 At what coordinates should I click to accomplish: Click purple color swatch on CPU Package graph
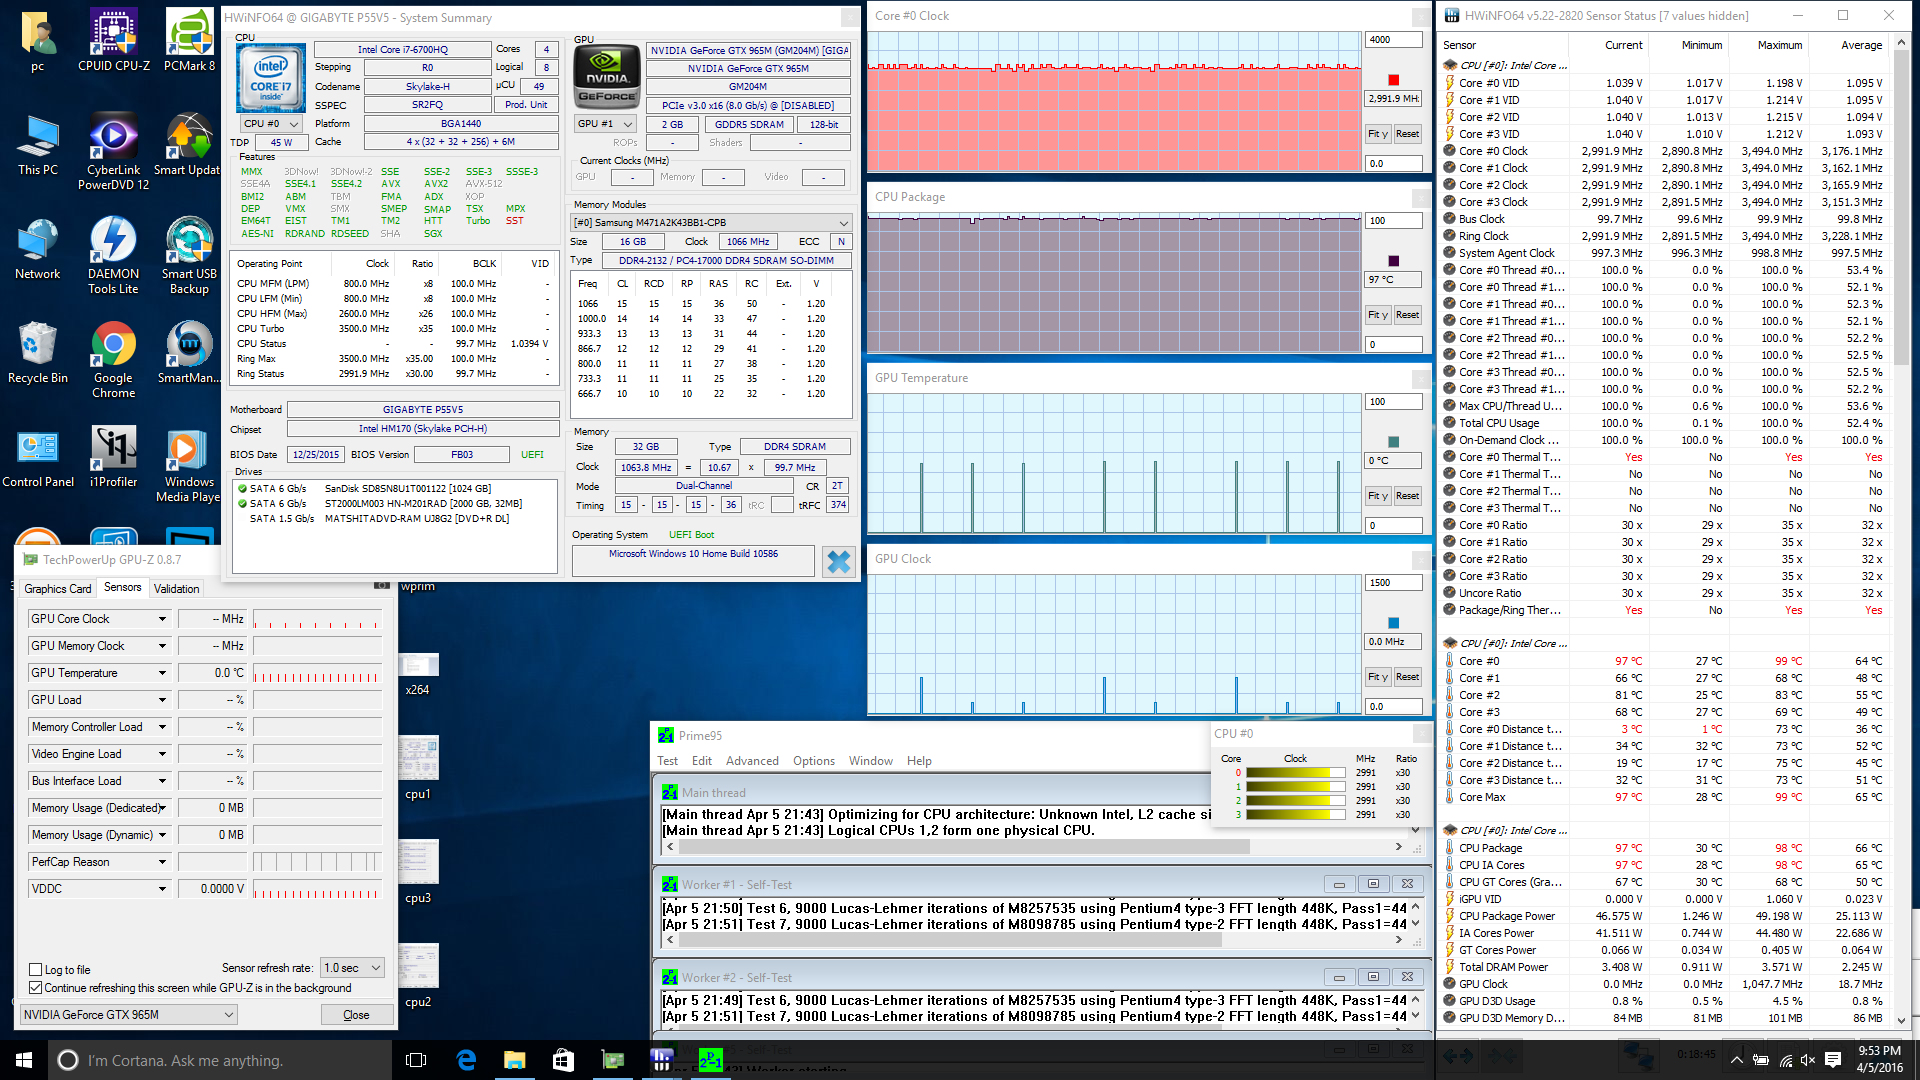[1393, 261]
